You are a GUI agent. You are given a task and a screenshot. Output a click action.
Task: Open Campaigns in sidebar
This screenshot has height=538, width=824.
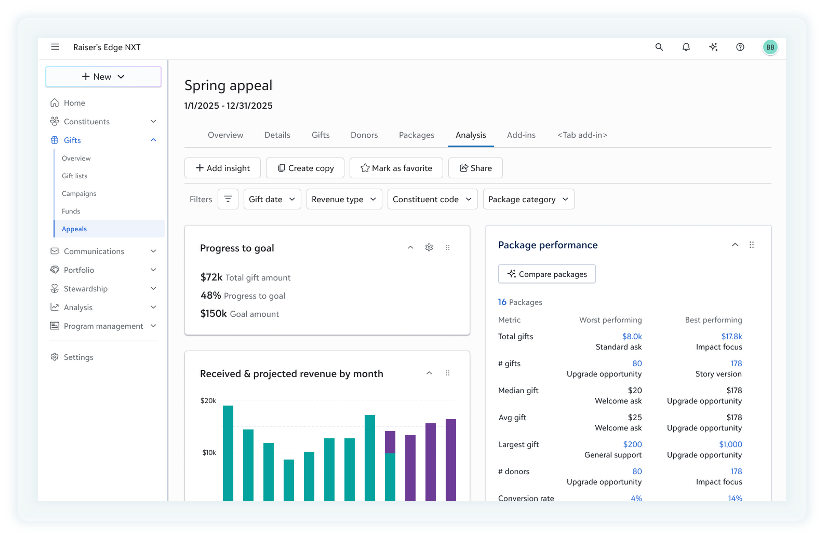pos(79,193)
